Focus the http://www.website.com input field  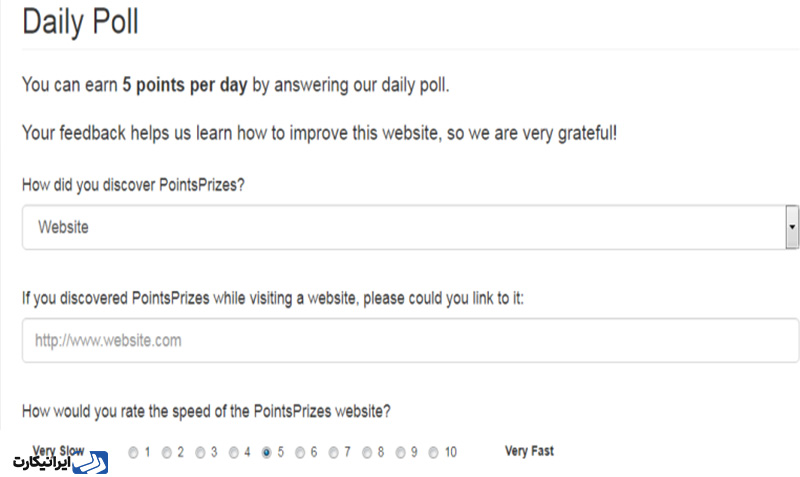tap(410, 340)
